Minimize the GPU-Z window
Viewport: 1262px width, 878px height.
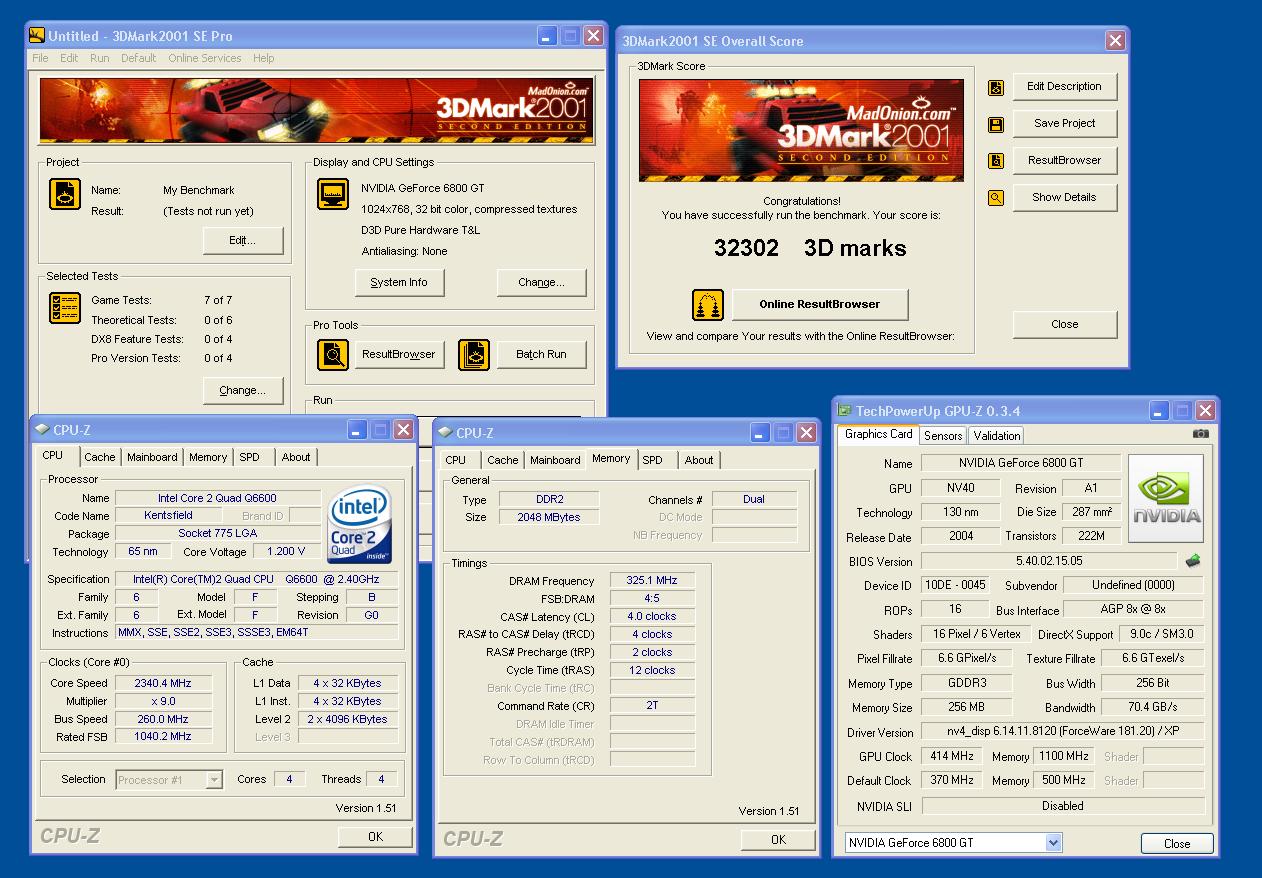pyautogui.click(x=1159, y=411)
